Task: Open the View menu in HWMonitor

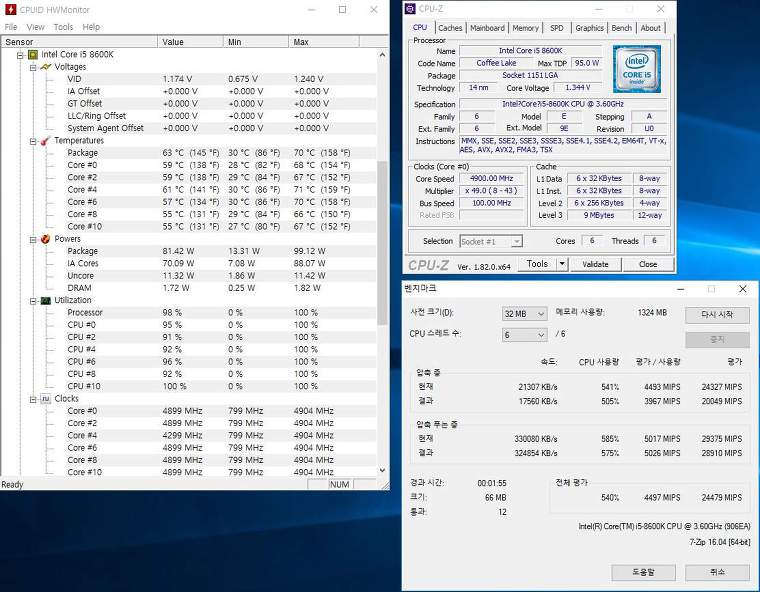Action: [35, 27]
